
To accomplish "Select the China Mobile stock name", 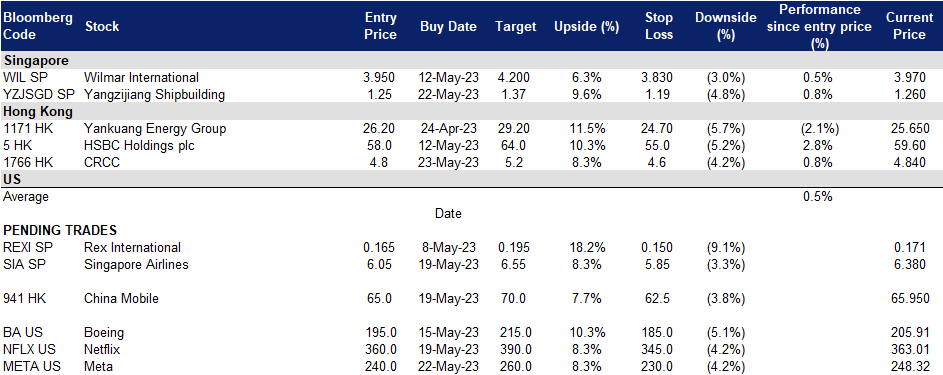I will (121, 299).
